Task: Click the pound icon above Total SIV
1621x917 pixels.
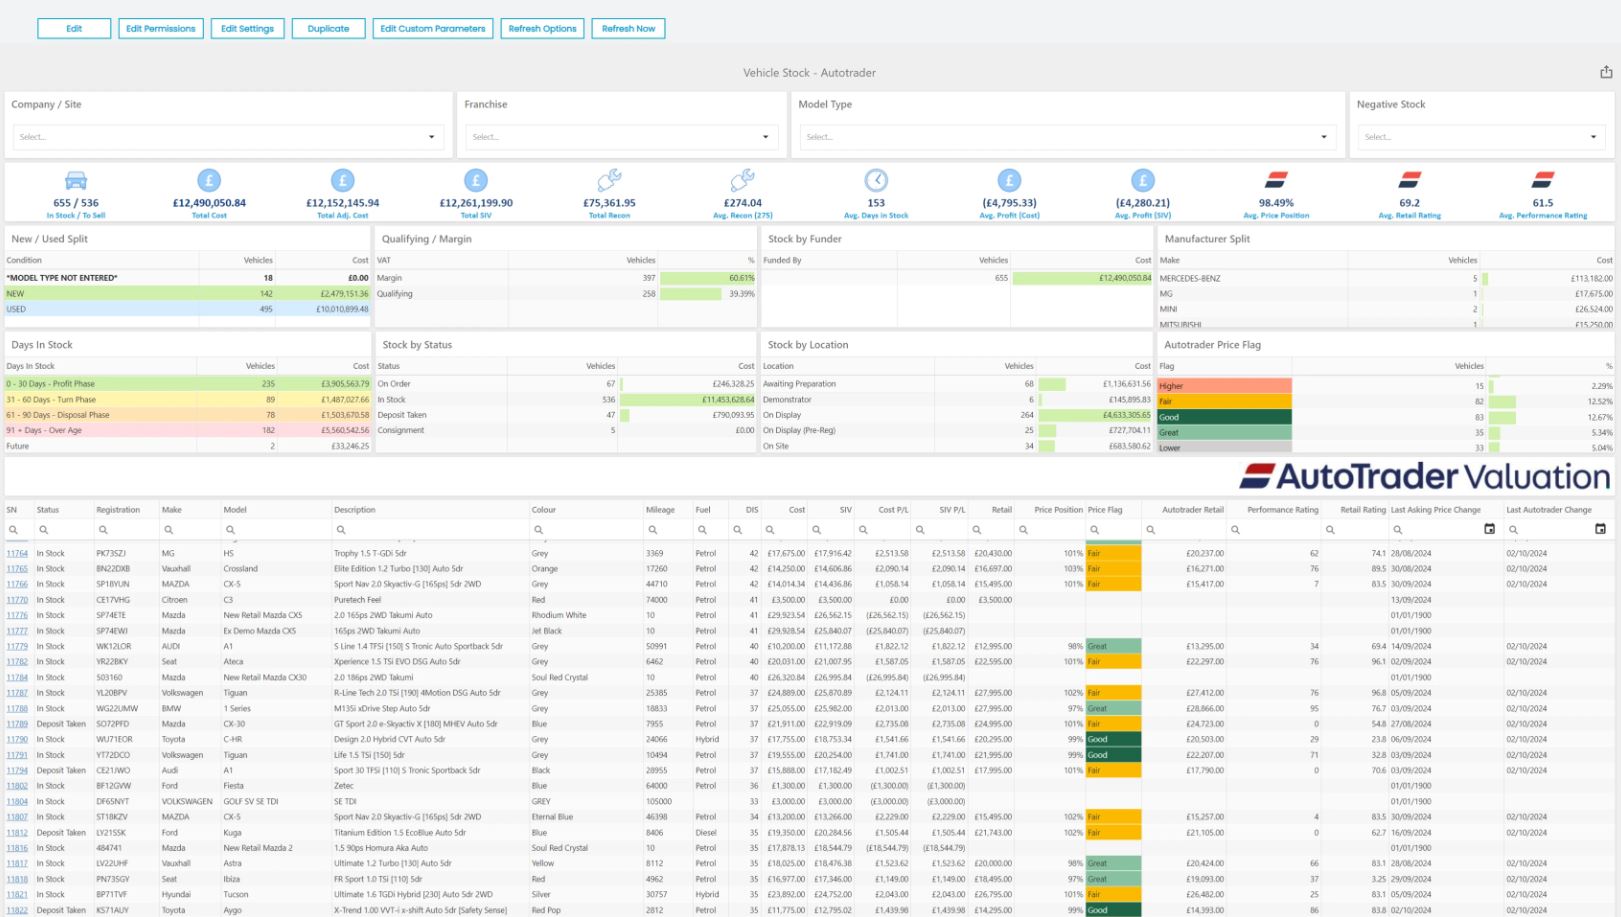Action: [x=476, y=180]
